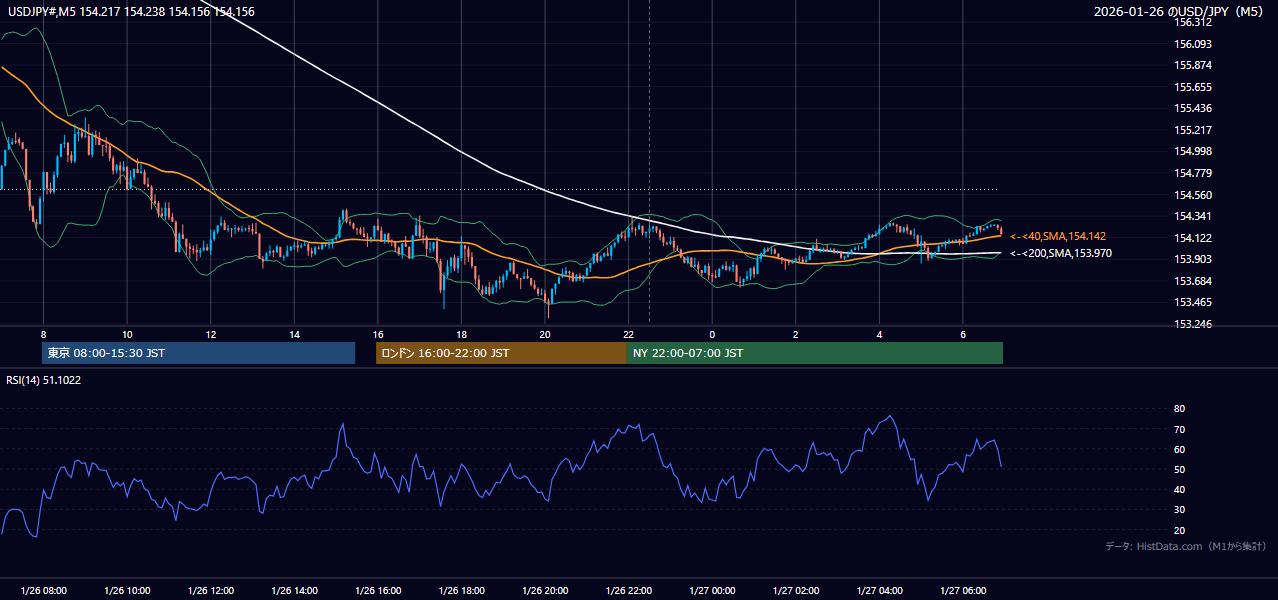Click RSI scale value 70
Image resolution: width=1278 pixels, height=600 pixels.
(x=1179, y=429)
